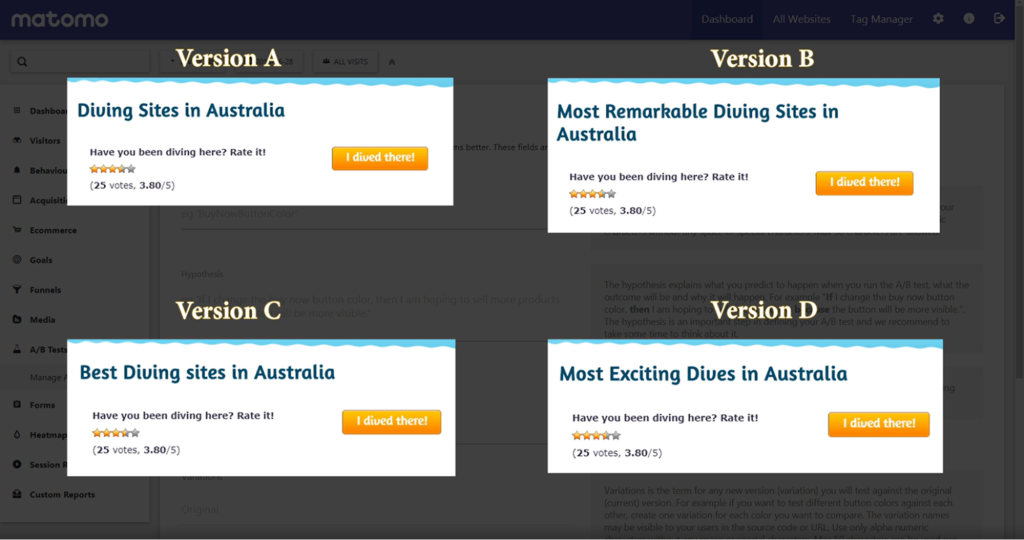Click the Ecommerce cart icon
1024x540 pixels.
click(x=17, y=230)
